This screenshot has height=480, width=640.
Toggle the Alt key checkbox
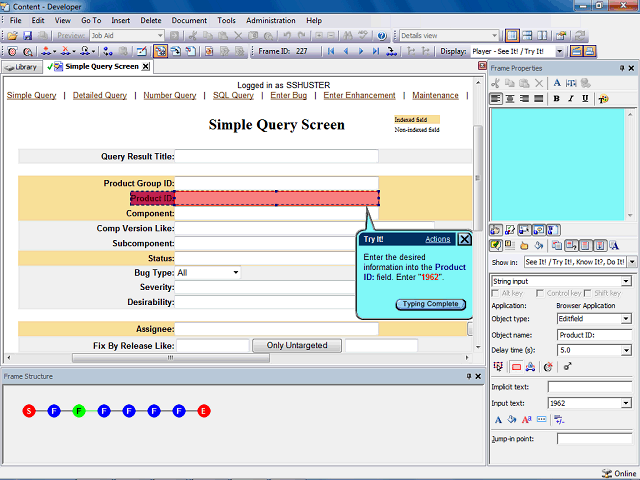[495, 293]
